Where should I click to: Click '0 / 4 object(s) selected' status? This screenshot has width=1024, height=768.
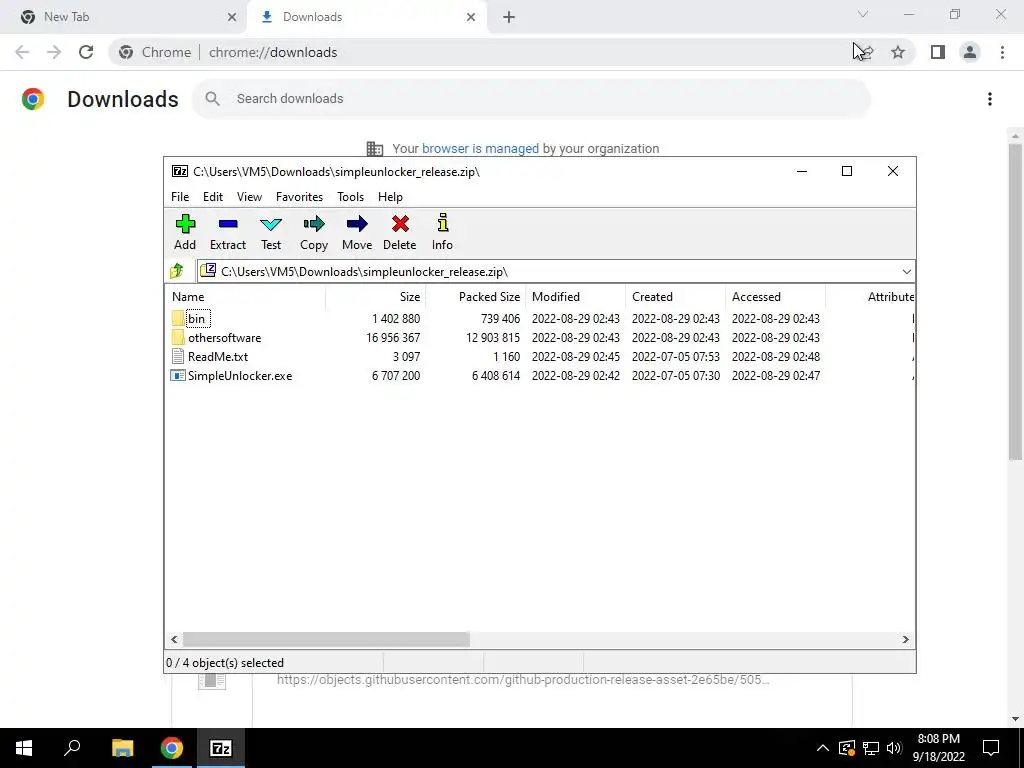pos(225,662)
